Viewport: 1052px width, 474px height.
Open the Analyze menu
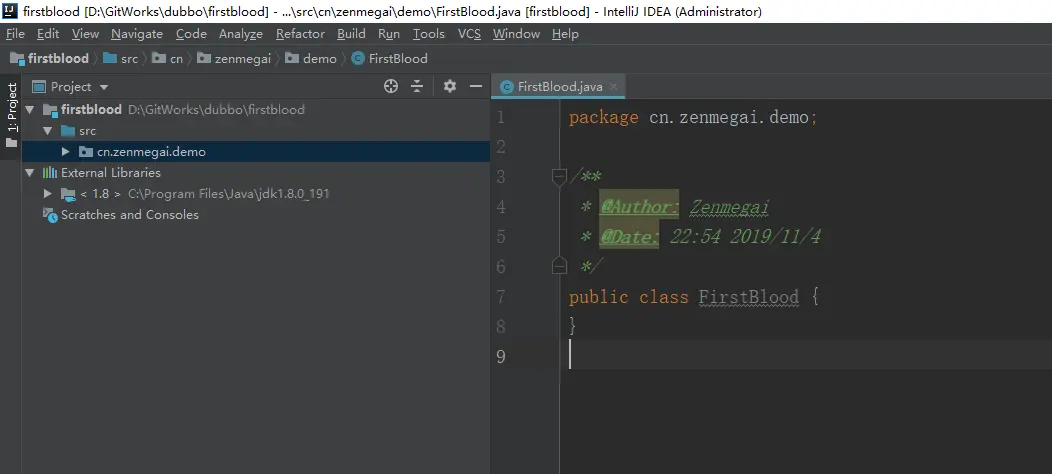pos(241,34)
